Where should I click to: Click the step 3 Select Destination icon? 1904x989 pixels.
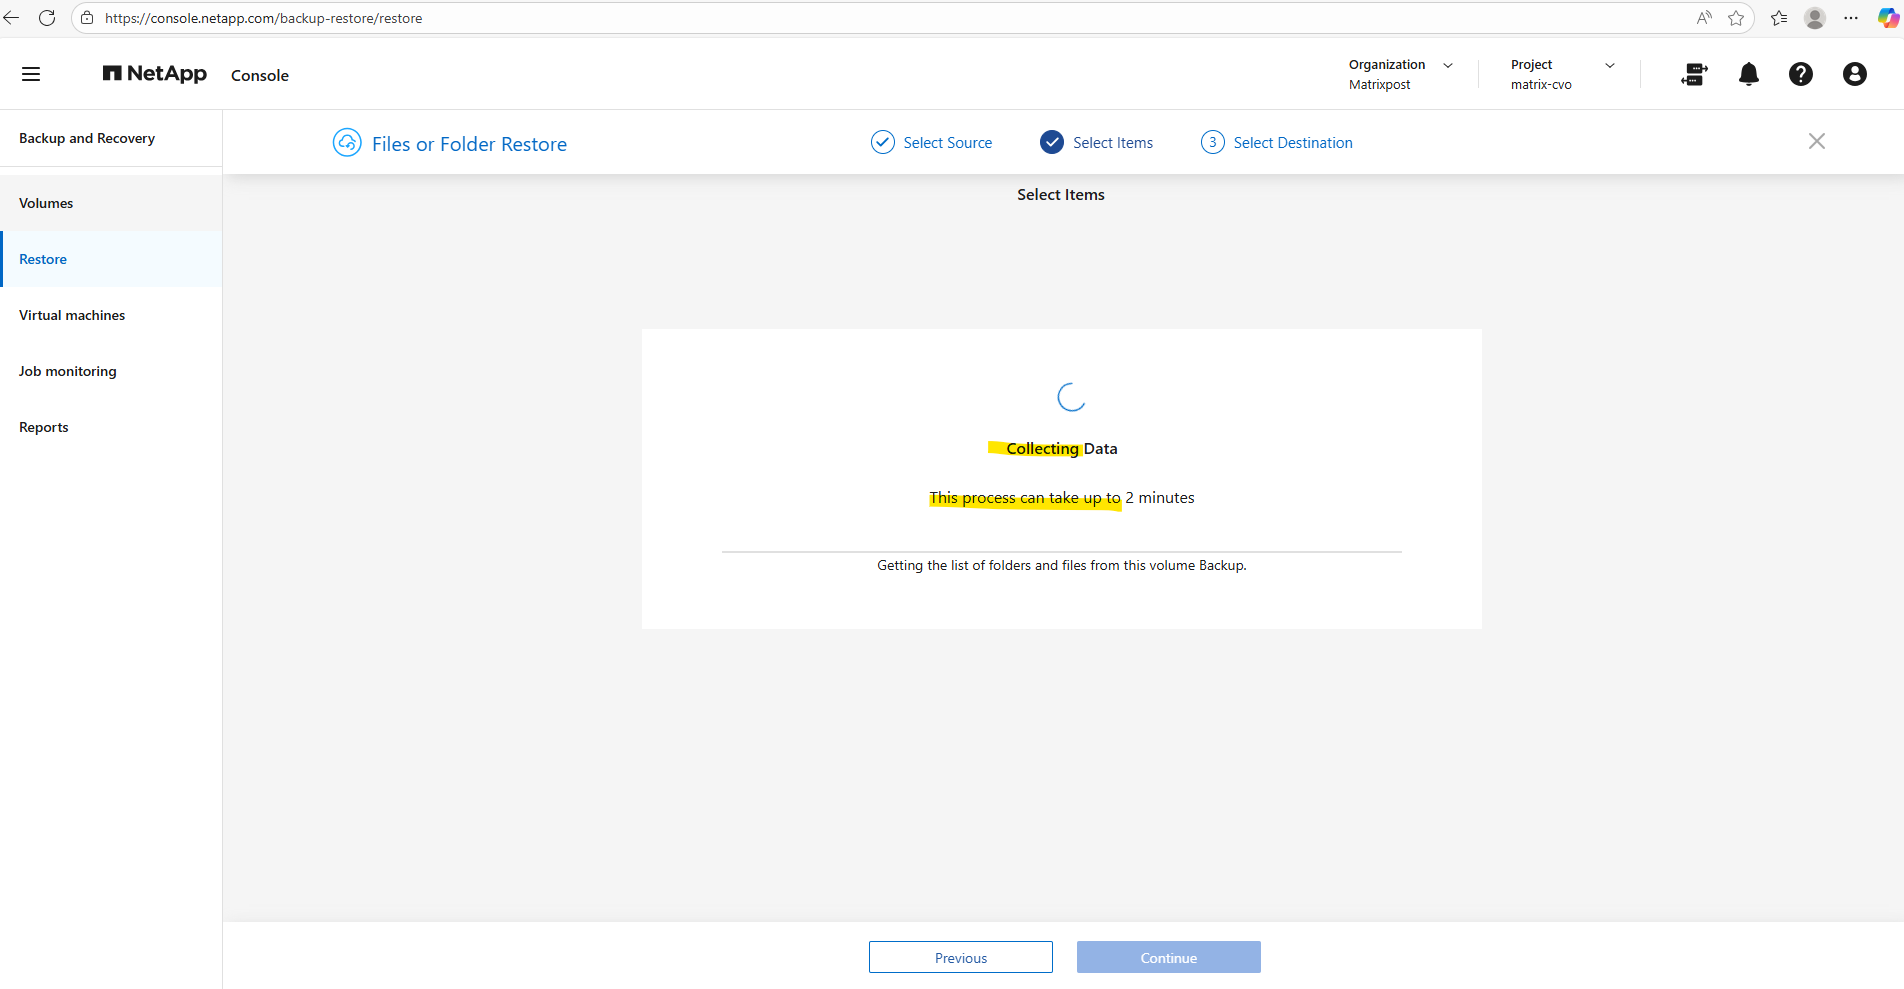click(x=1213, y=142)
